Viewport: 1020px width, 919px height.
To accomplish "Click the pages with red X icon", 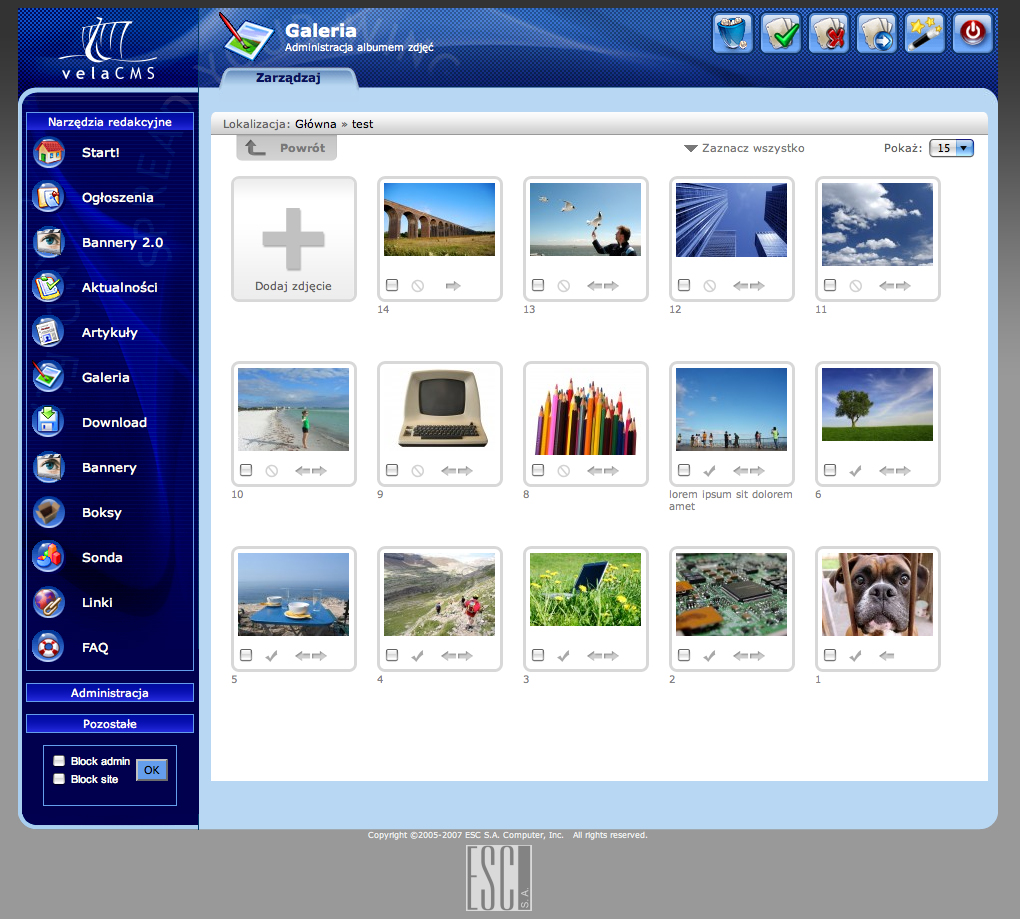I will click(828, 33).
